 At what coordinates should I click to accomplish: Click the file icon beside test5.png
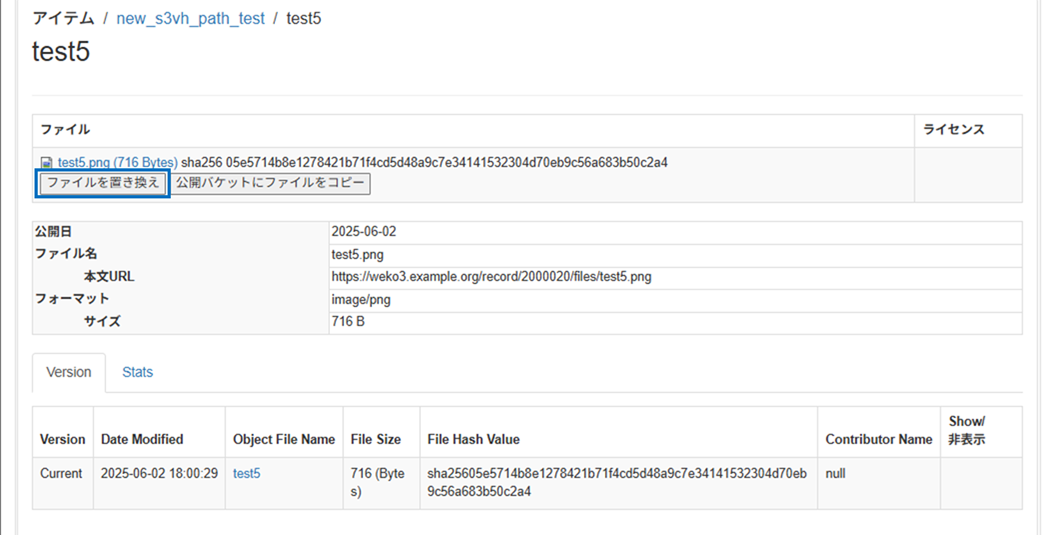pyautogui.click(x=46, y=163)
